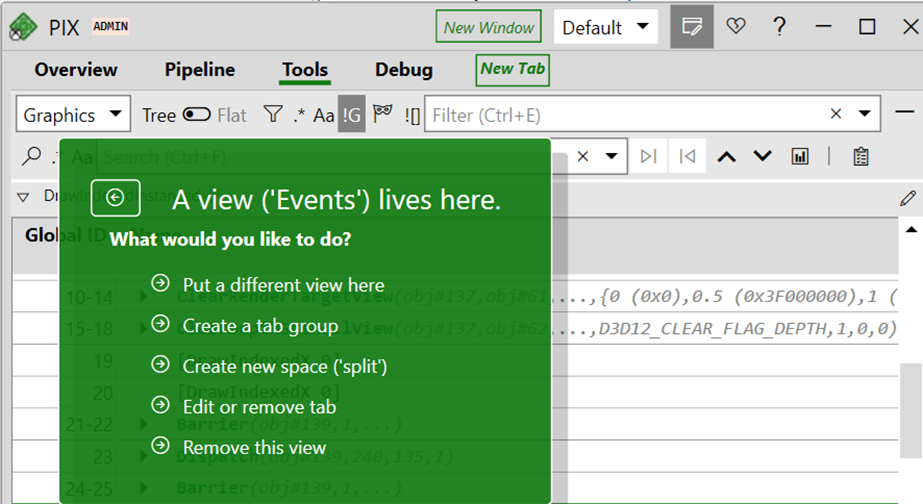Jump to the first event
The width and height of the screenshot is (923, 504).
tap(687, 156)
